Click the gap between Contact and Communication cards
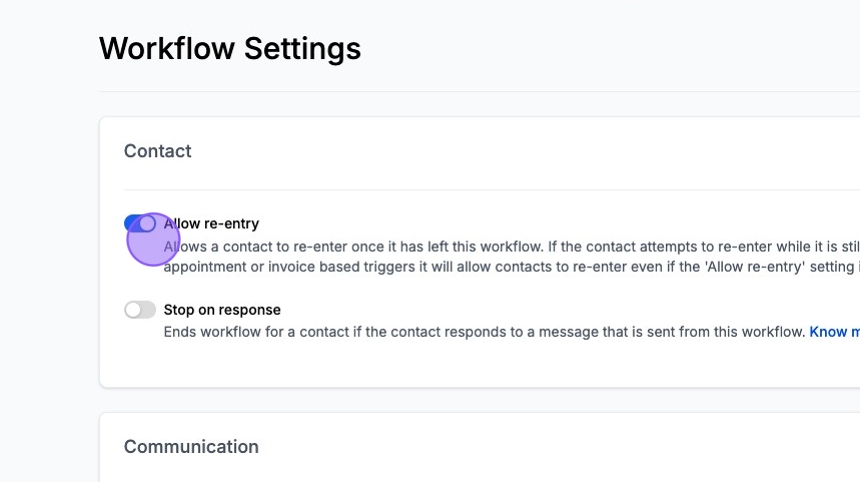Image resolution: width=860 pixels, height=482 pixels. (480, 400)
